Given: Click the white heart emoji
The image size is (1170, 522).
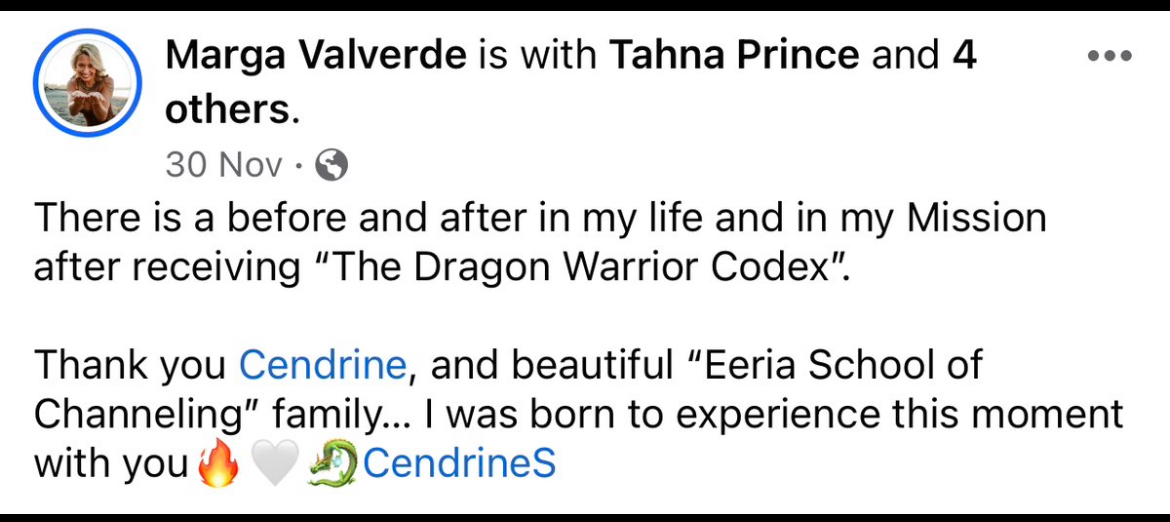Looking at the screenshot, I should click(274, 464).
